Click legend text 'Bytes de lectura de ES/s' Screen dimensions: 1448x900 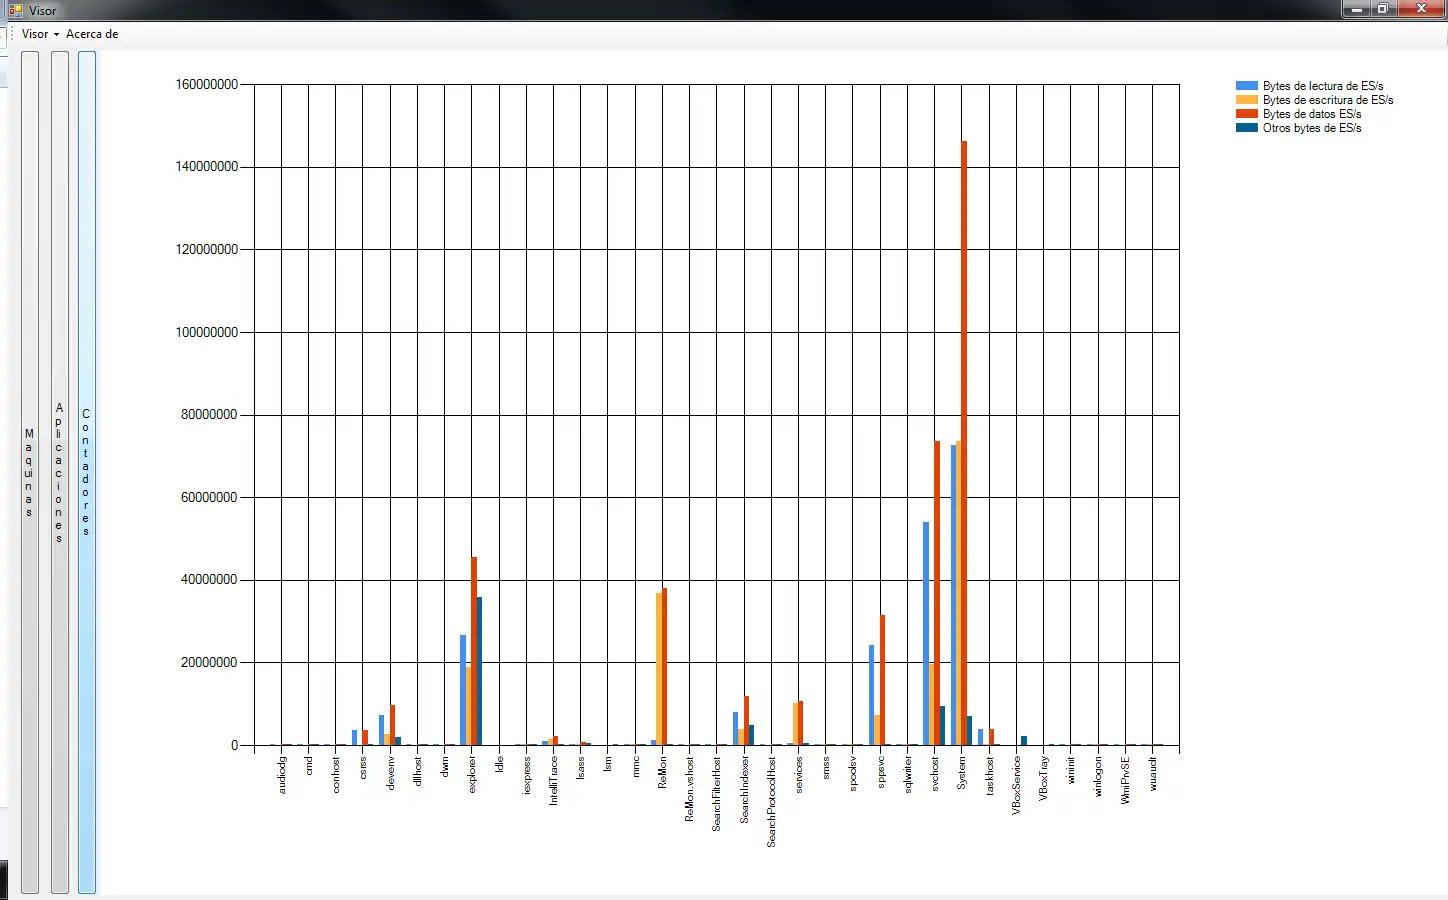(1323, 86)
